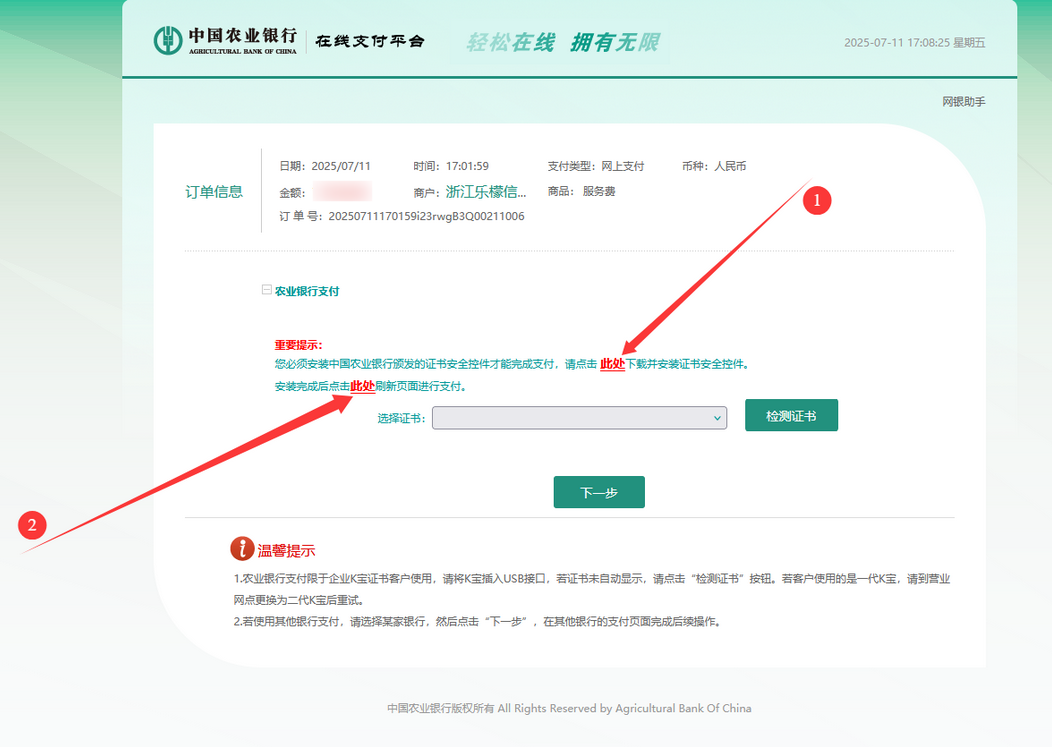
Task: Open the 选择证书 dropdown
Action: tap(579, 417)
